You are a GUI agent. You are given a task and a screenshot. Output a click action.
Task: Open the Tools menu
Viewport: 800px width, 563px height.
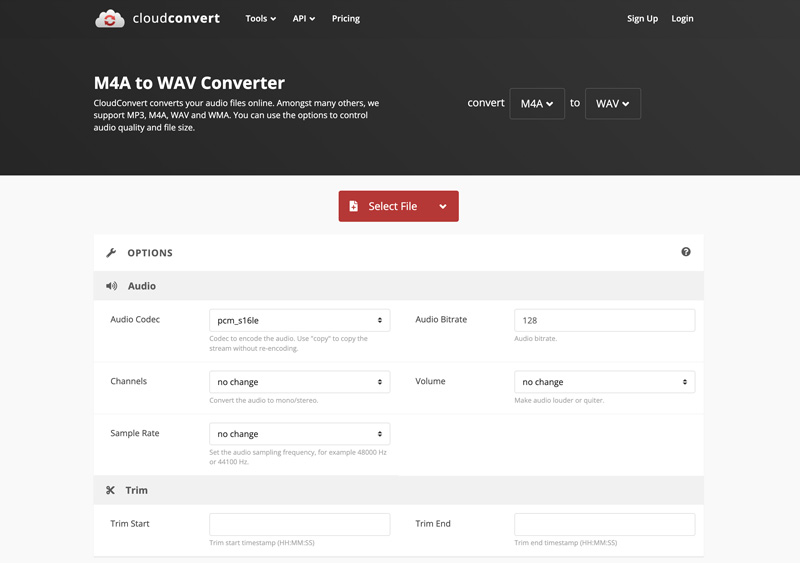pos(260,18)
